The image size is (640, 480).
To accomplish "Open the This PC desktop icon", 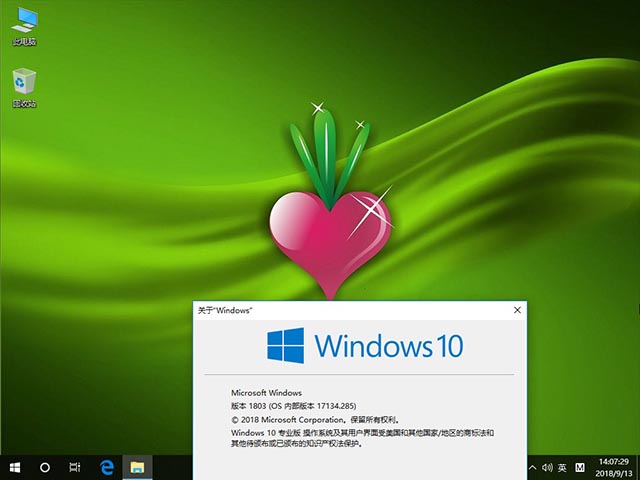I will (24, 26).
